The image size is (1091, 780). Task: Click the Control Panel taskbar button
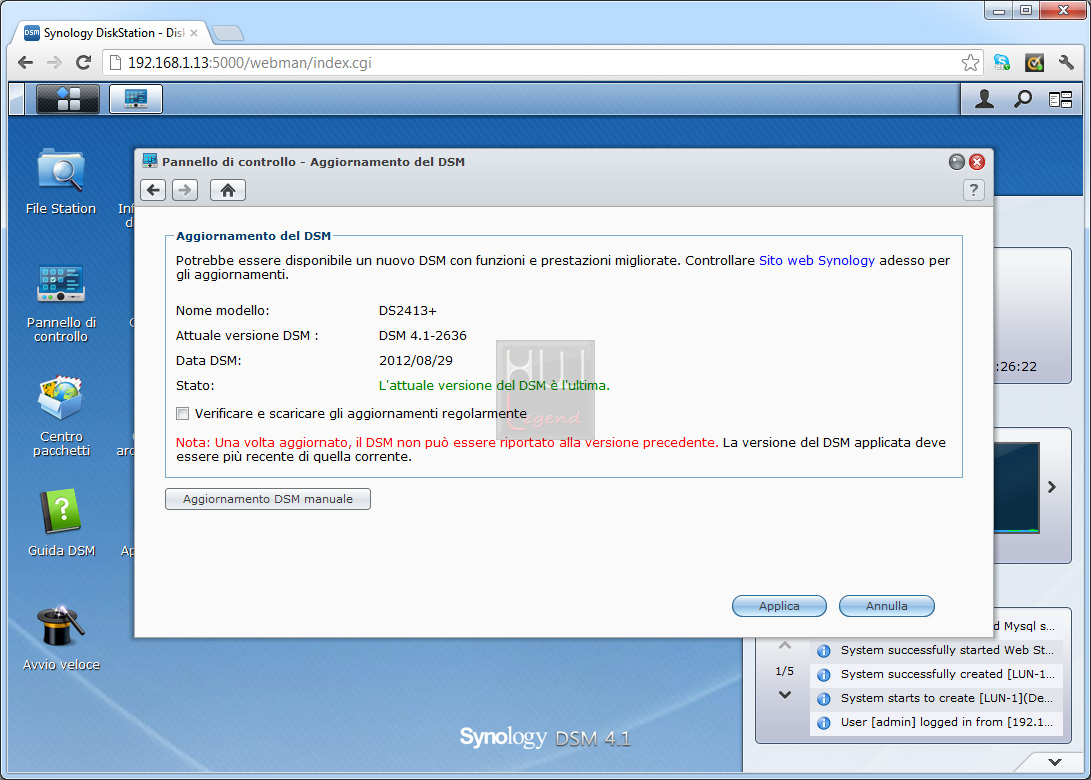pos(136,99)
